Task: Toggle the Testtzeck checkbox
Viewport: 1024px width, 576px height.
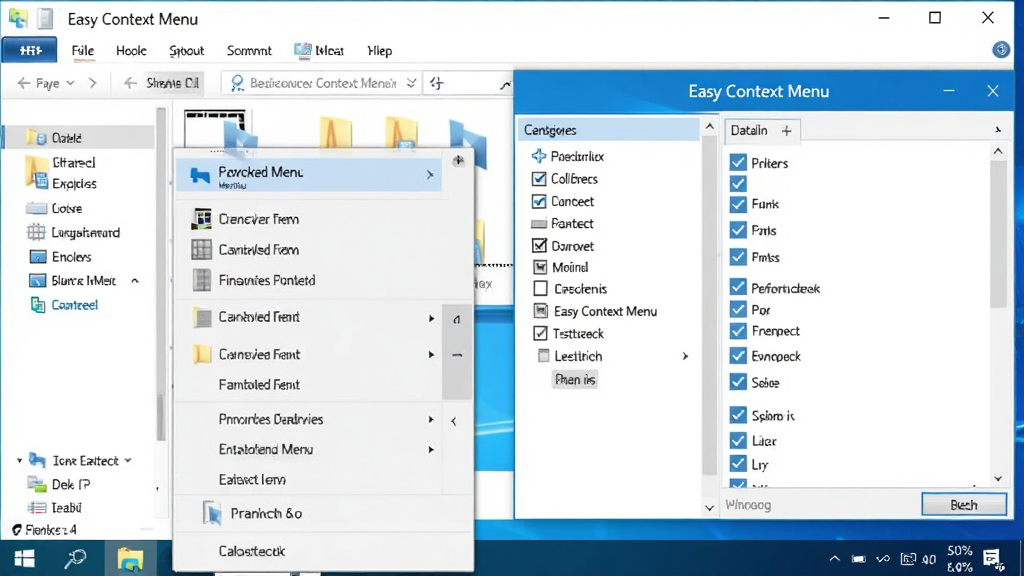Action: (x=540, y=333)
